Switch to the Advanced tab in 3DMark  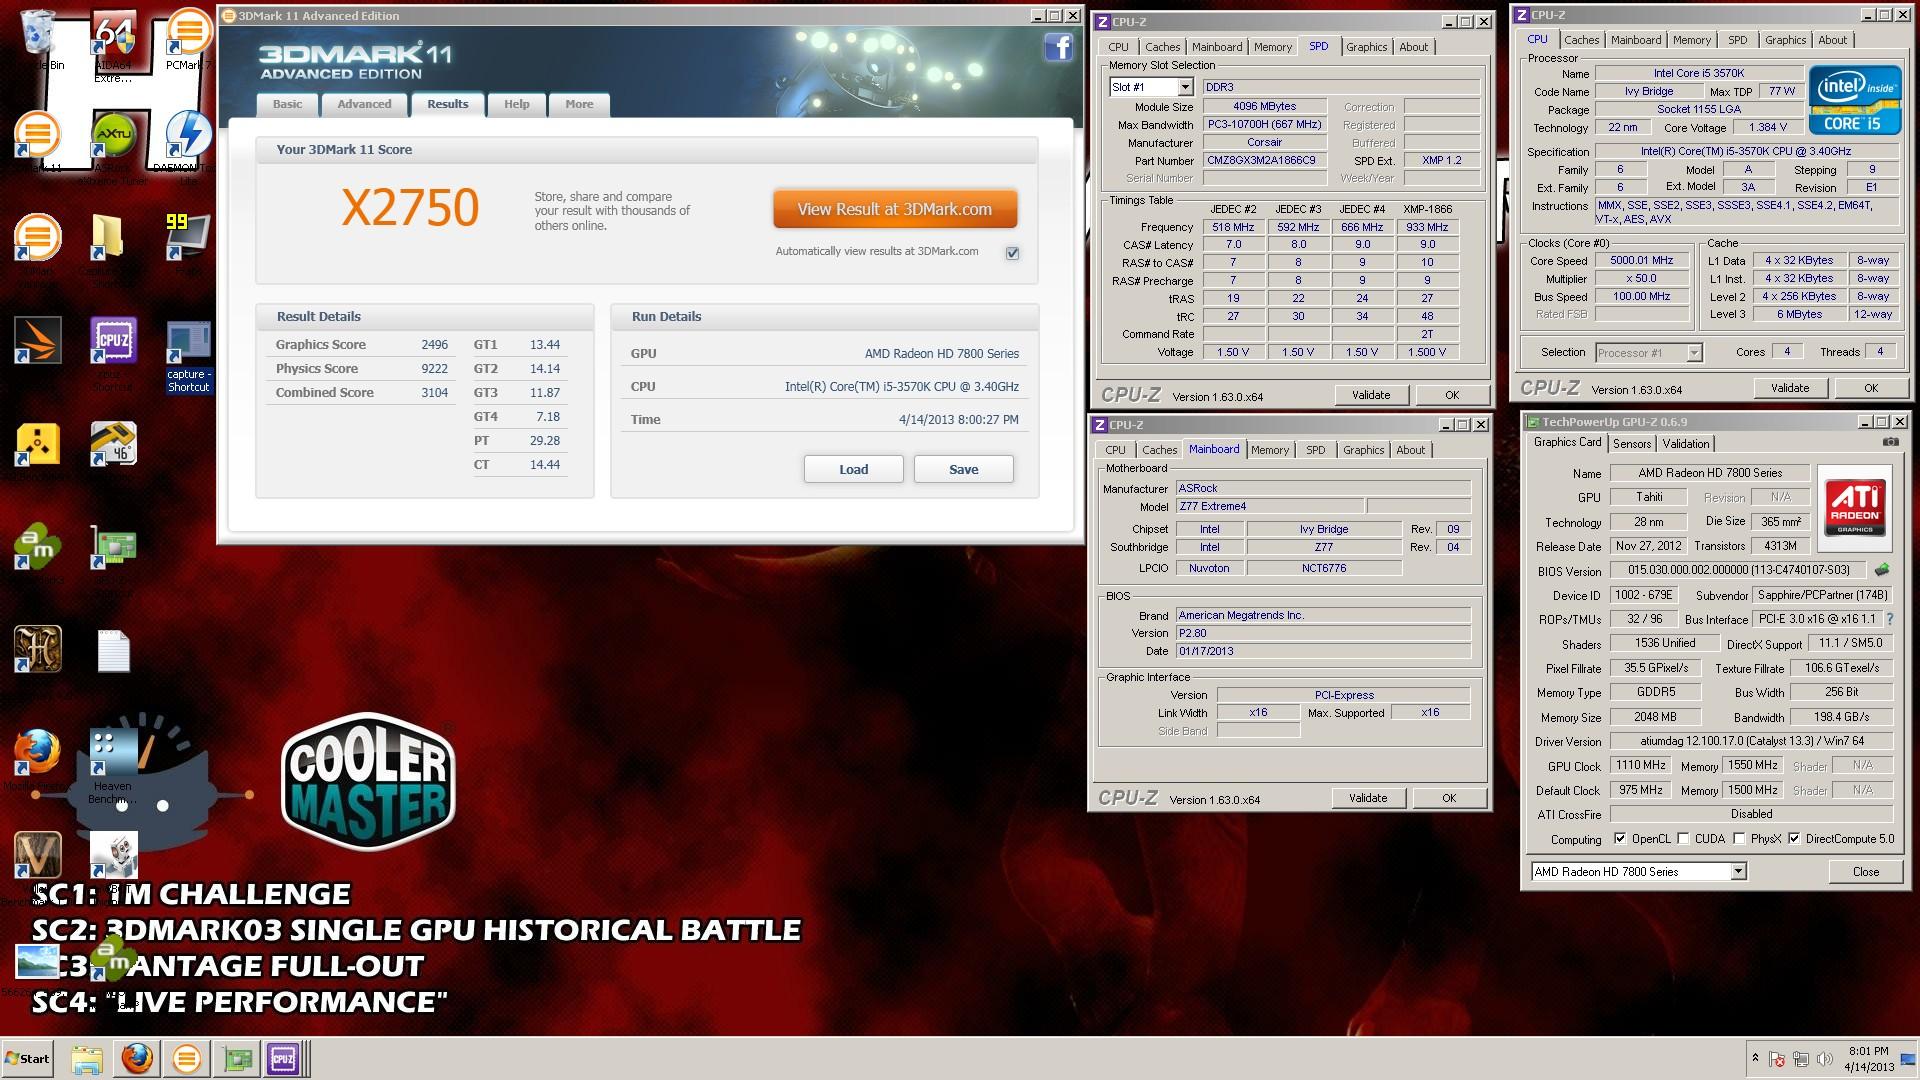(x=364, y=104)
